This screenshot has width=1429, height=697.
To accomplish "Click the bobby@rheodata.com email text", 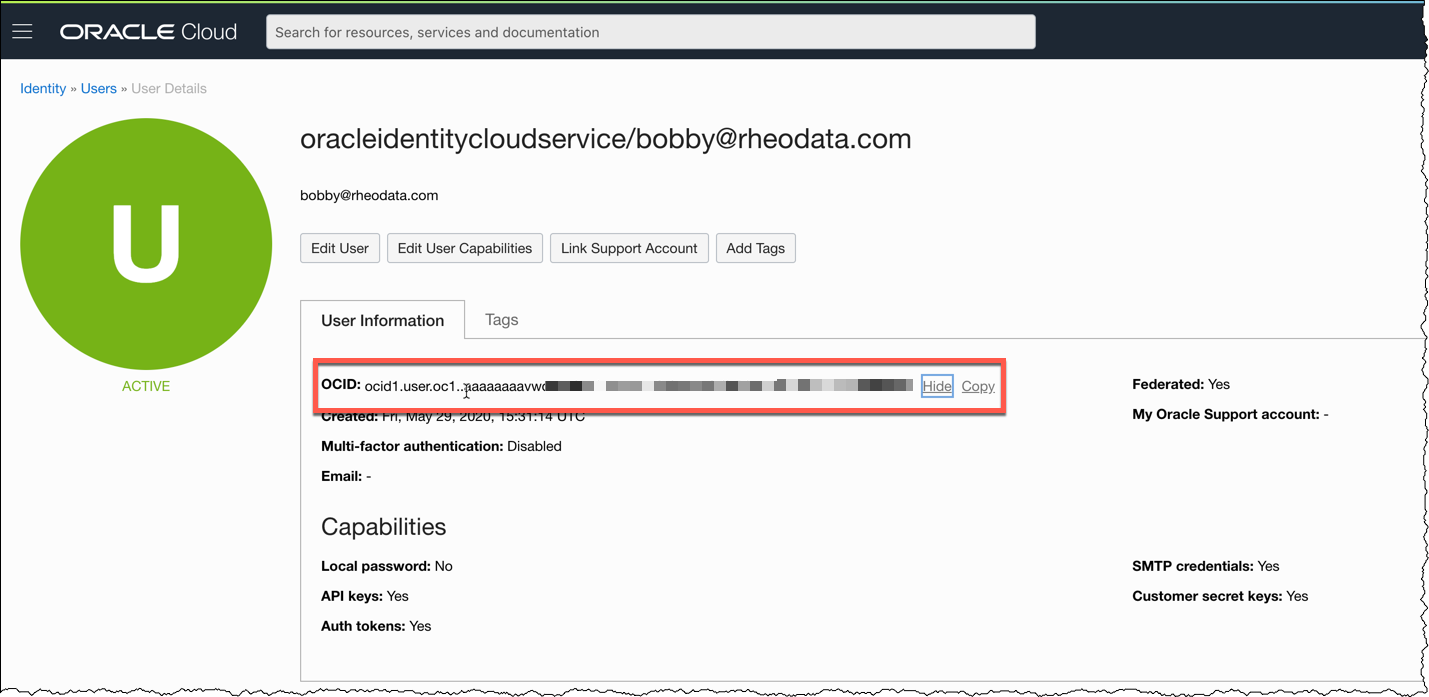I will tap(368, 195).
